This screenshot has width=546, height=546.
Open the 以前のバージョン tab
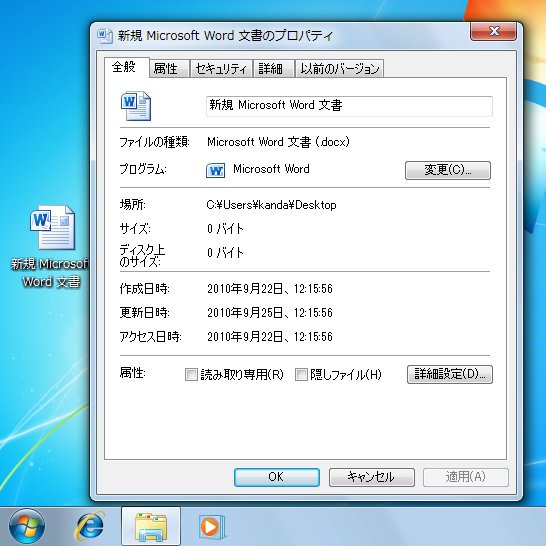click(x=340, y=68)
